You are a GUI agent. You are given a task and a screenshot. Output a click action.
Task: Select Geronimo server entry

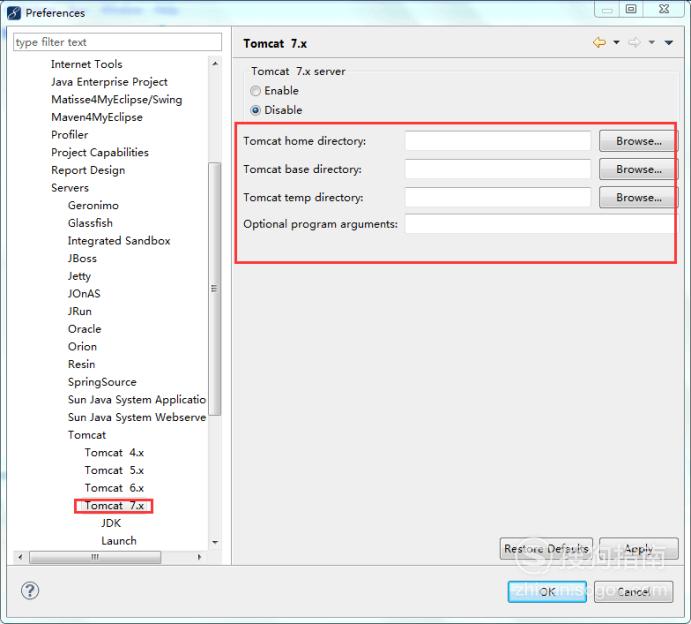(93, 205)
